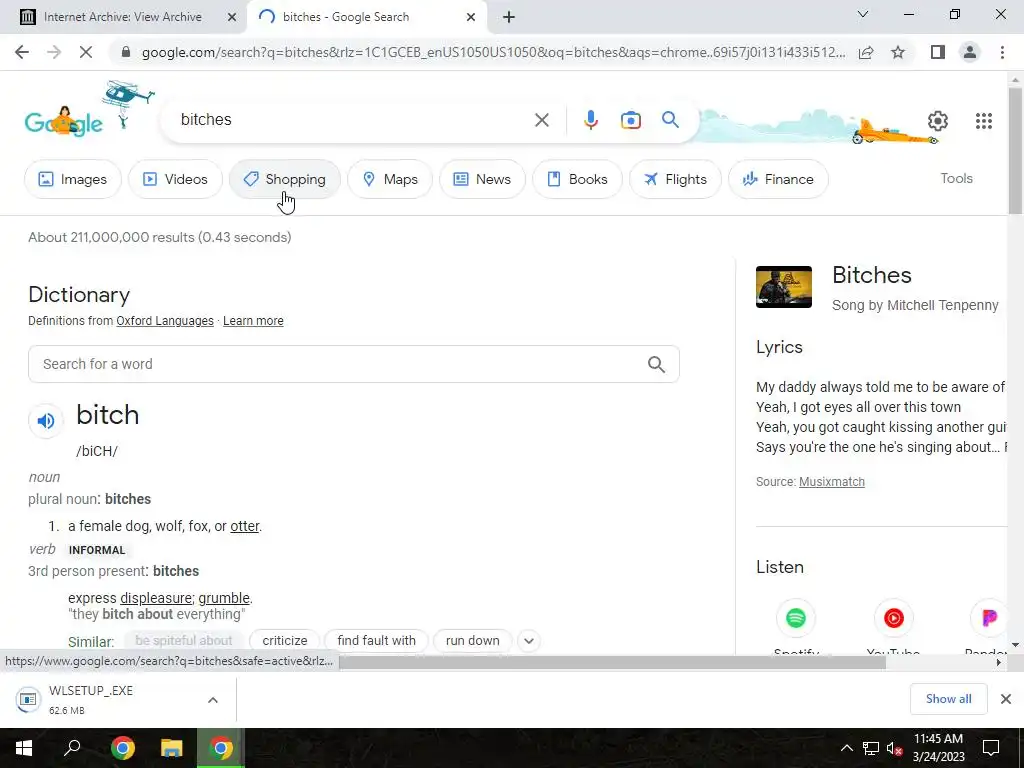Viewport: 1024px width, 768px height.
Task: Open Musixmatch lyrics source link
Action: click(831, 482)
